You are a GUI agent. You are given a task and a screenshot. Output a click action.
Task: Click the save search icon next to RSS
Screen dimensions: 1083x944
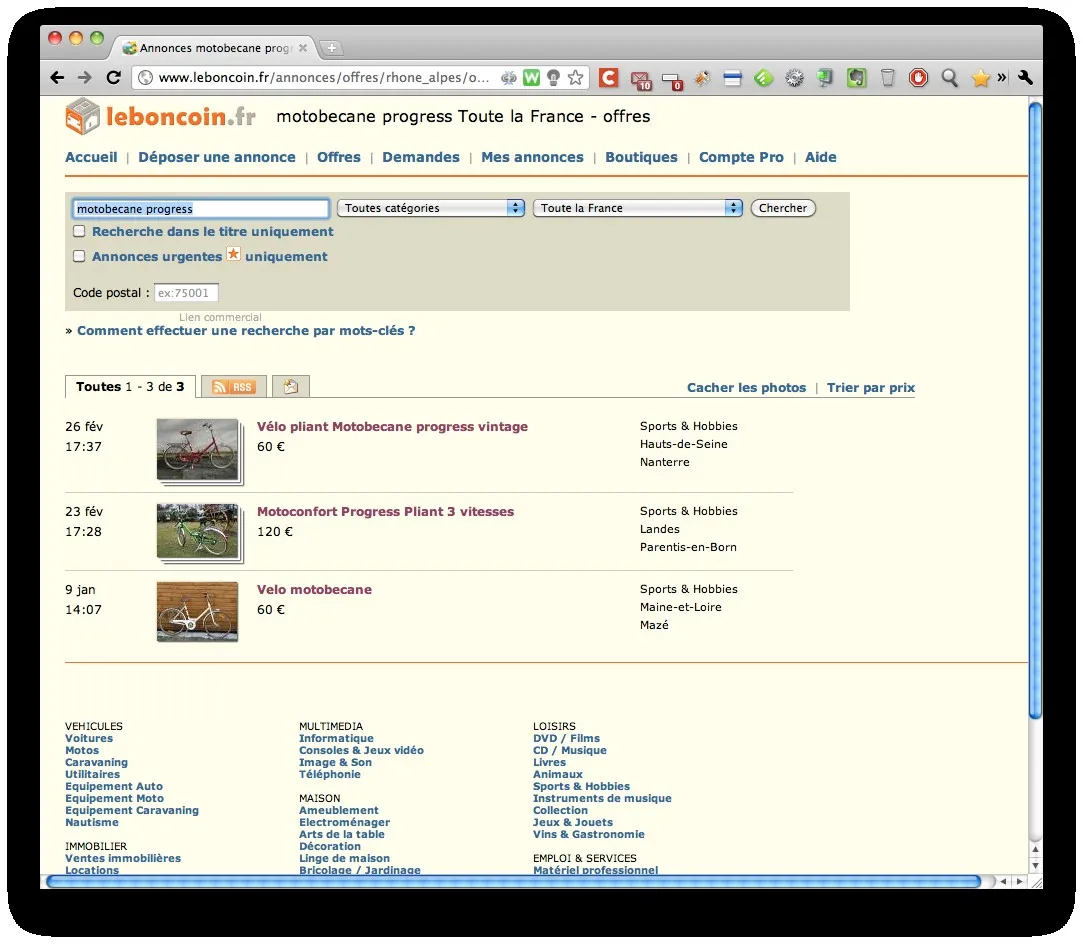click(291, 387)
